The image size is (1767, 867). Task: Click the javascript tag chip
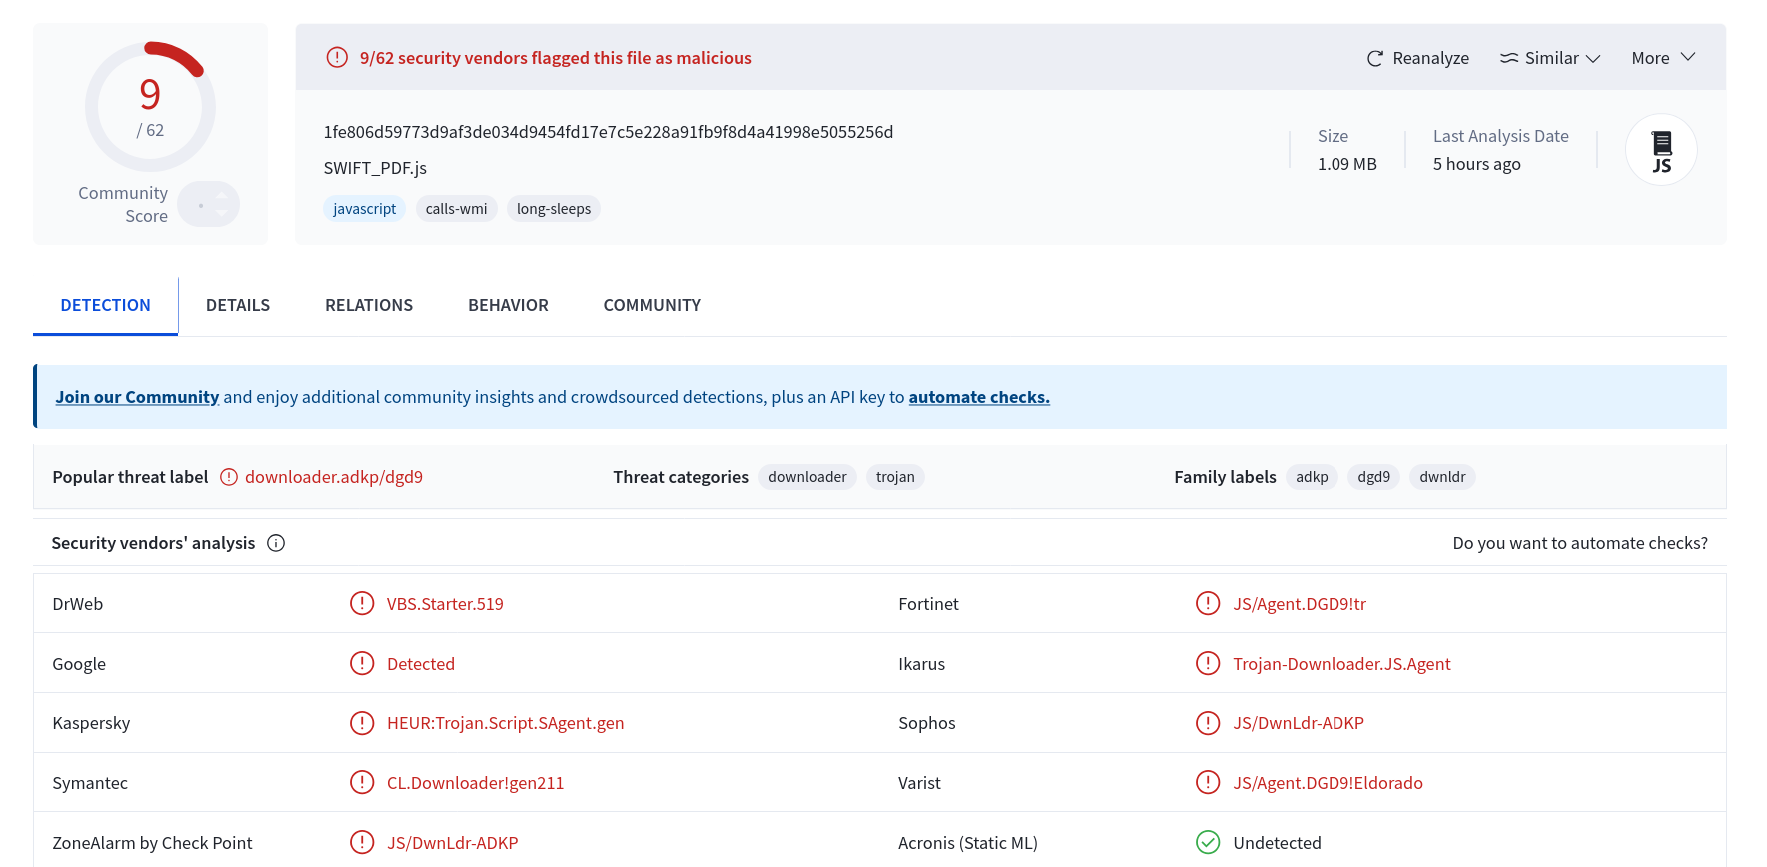[x=364, y=209]
